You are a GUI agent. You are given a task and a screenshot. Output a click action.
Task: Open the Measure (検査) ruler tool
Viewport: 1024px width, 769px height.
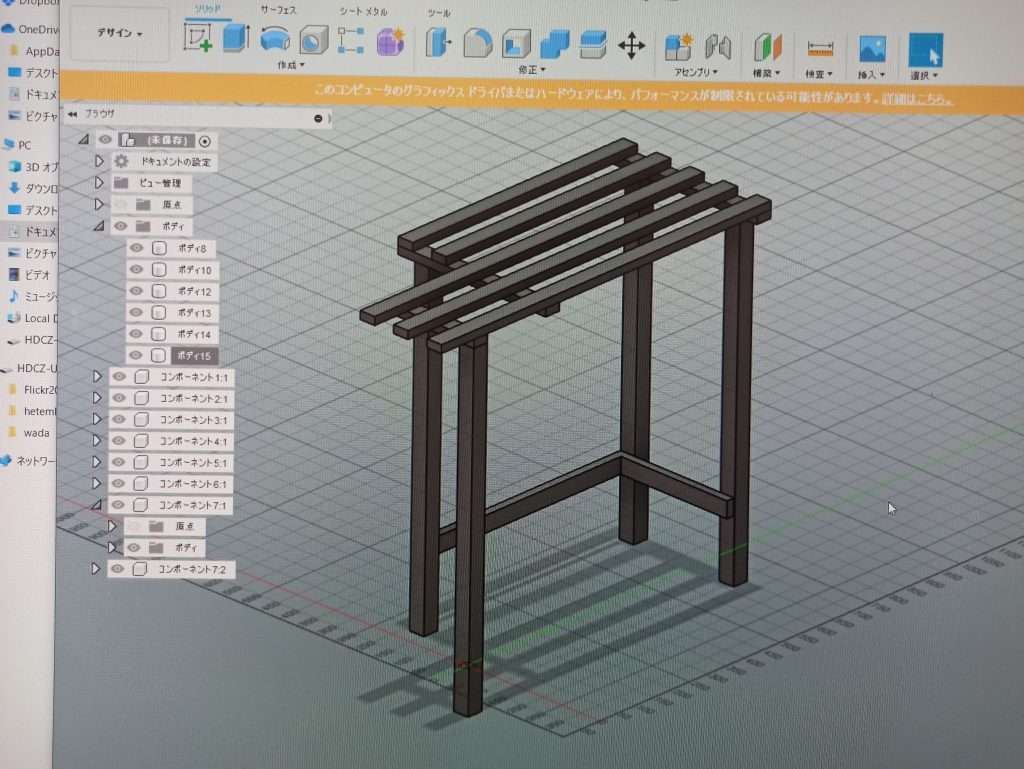820,48
